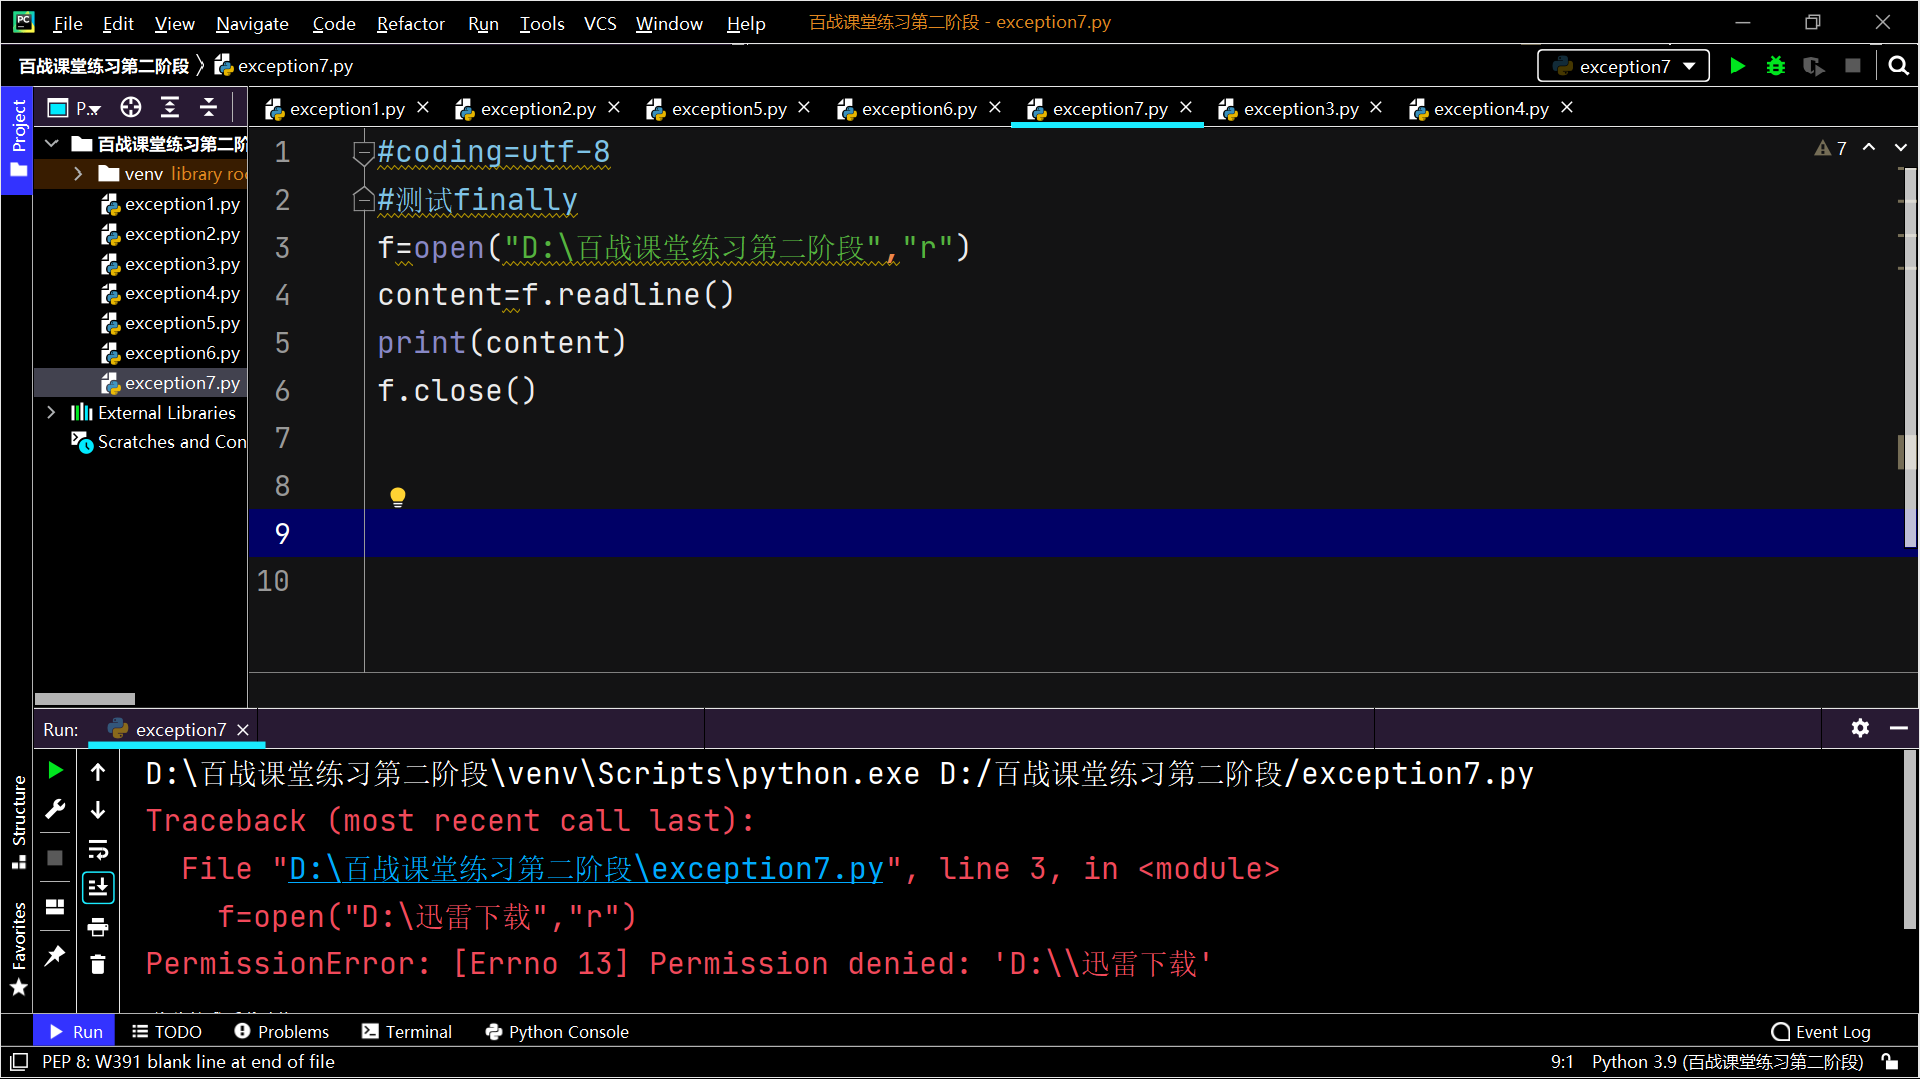Follow the exception7.py traceback link
This screenshot has height=1079, width=1920.
(x=586, y=868)
